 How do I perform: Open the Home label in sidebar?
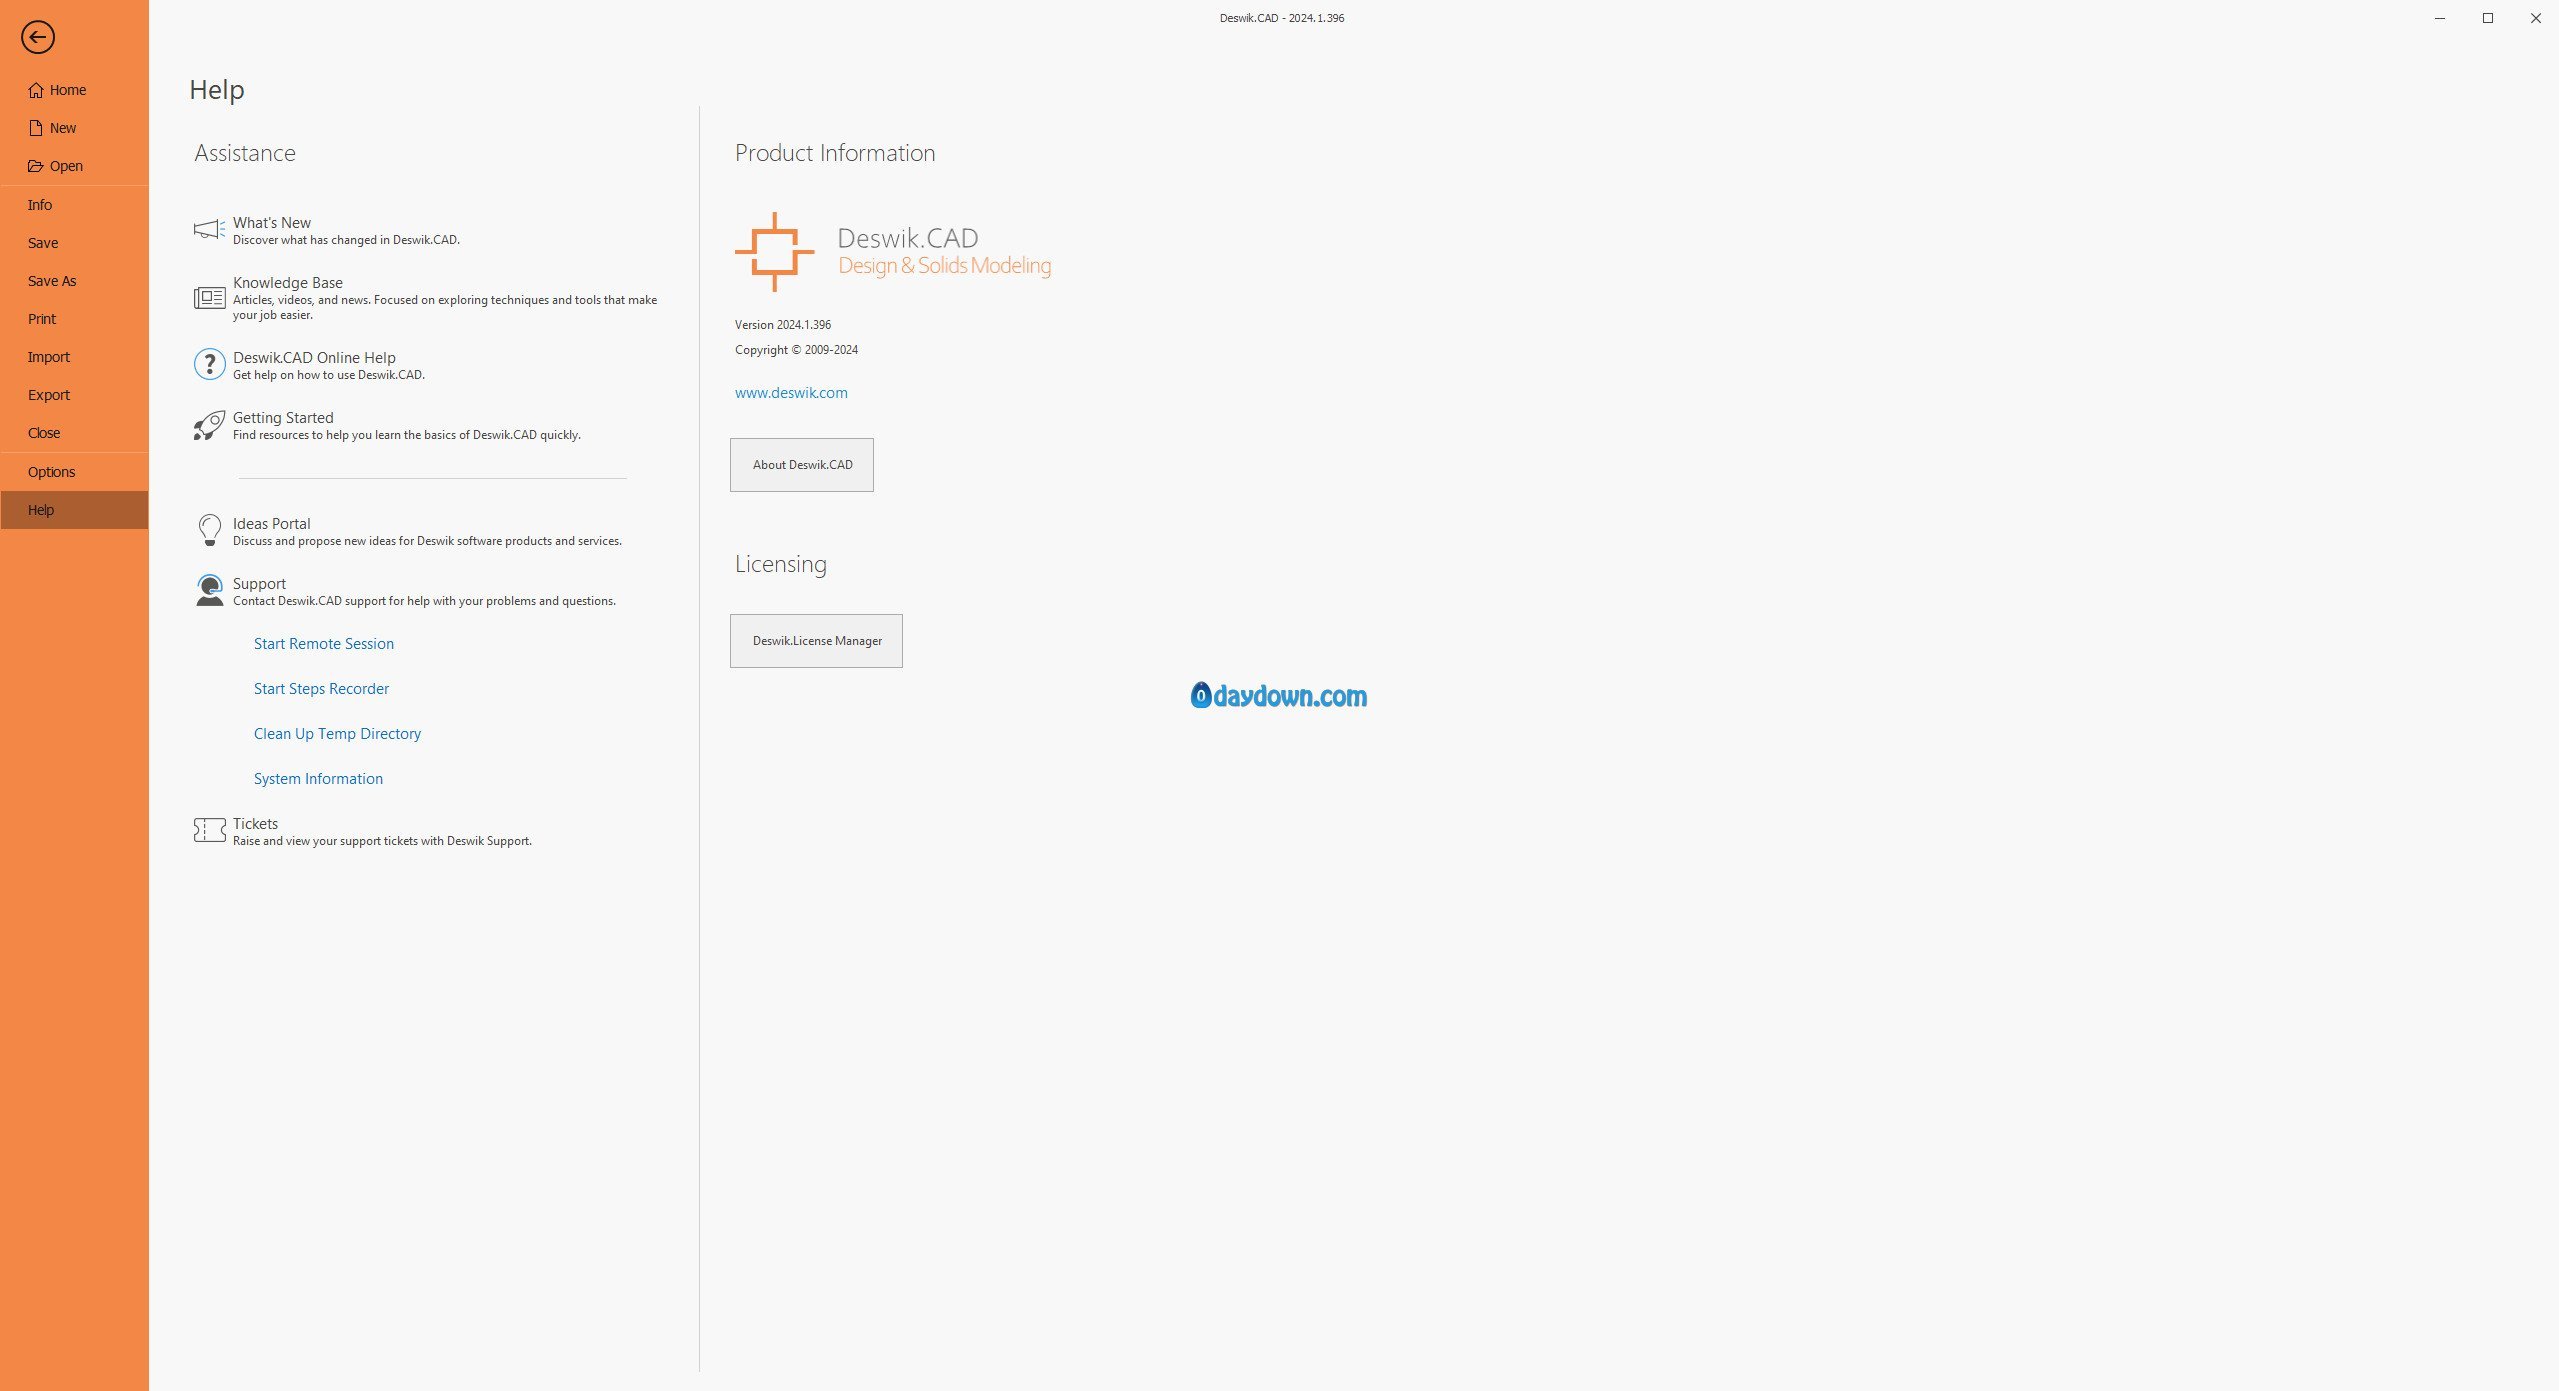pos(68,90)
